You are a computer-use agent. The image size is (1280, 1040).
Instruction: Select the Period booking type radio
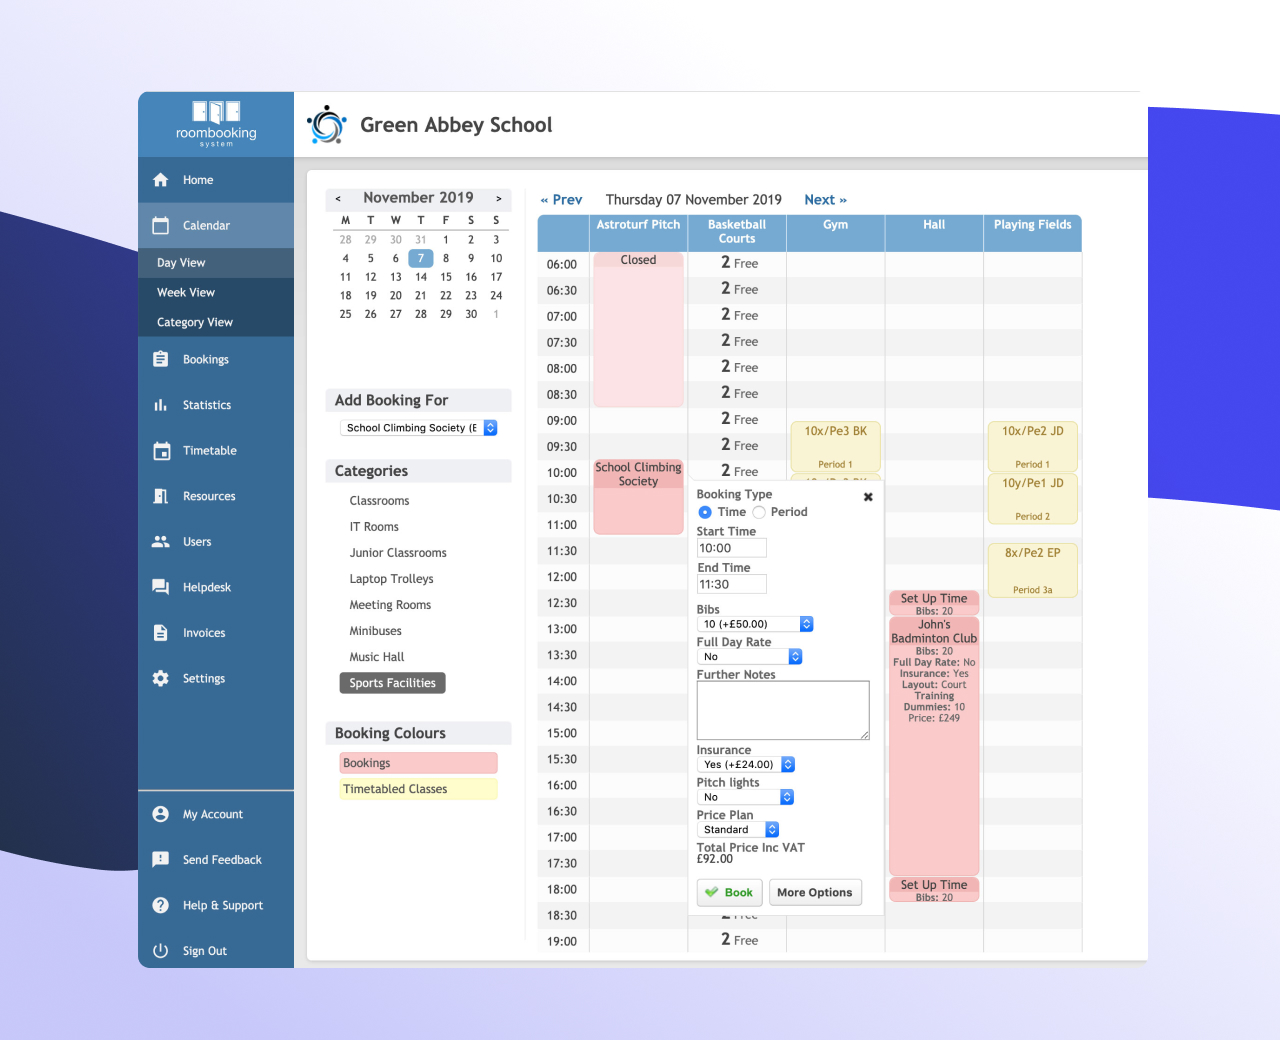[759, 512]
